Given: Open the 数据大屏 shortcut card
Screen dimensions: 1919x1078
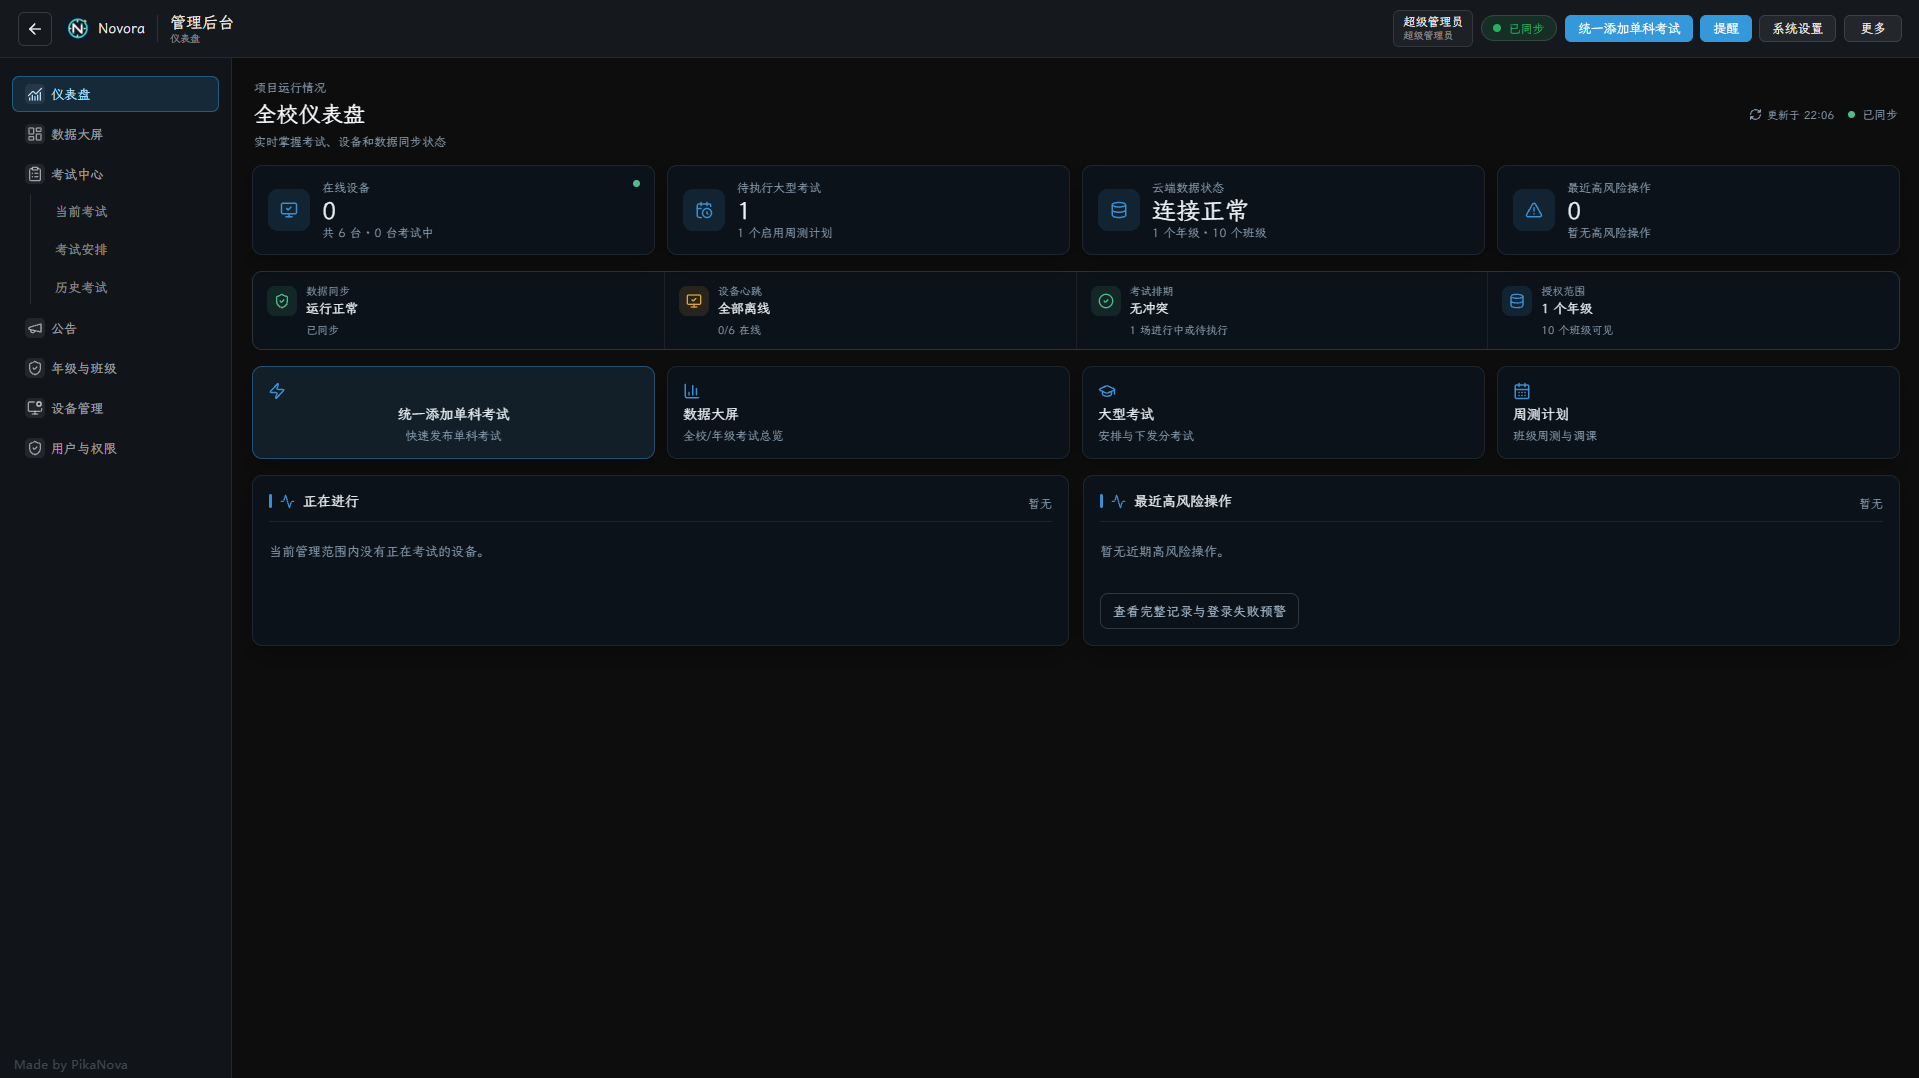Looking at the screenshot, I should pyautogui.click(x=868, y=412).
